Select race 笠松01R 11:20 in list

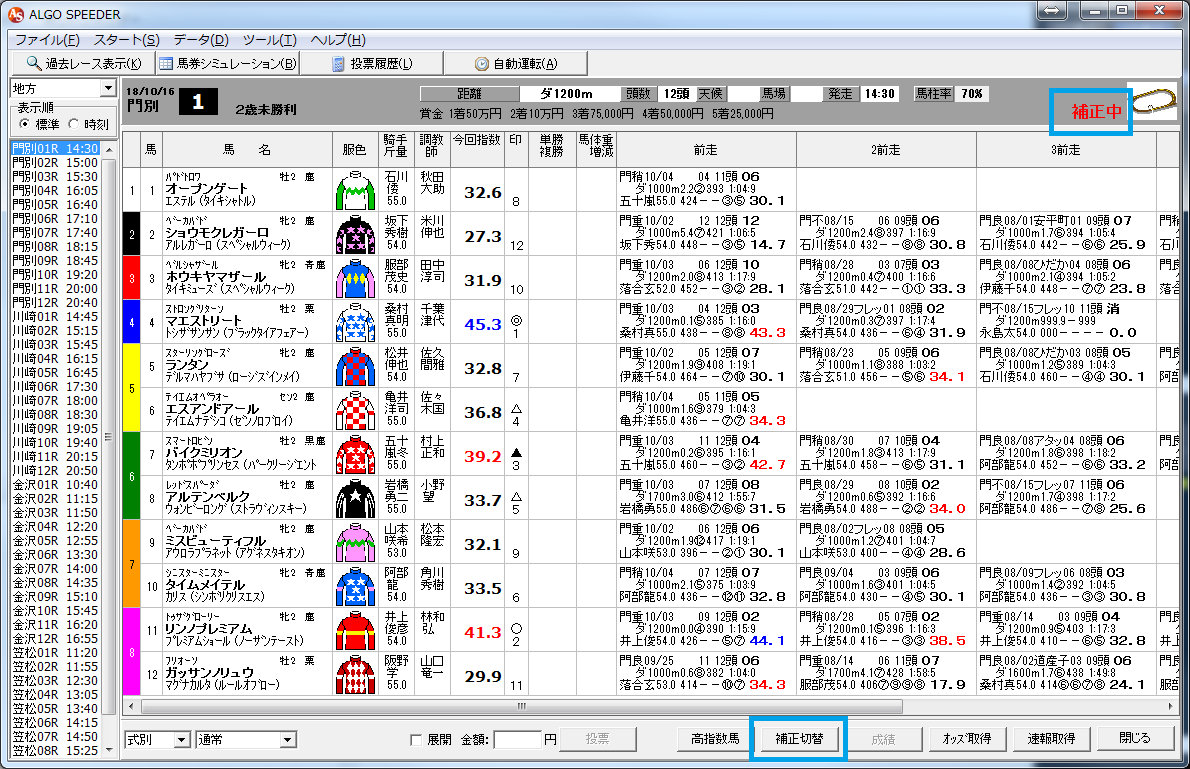(x=55, y=653)
